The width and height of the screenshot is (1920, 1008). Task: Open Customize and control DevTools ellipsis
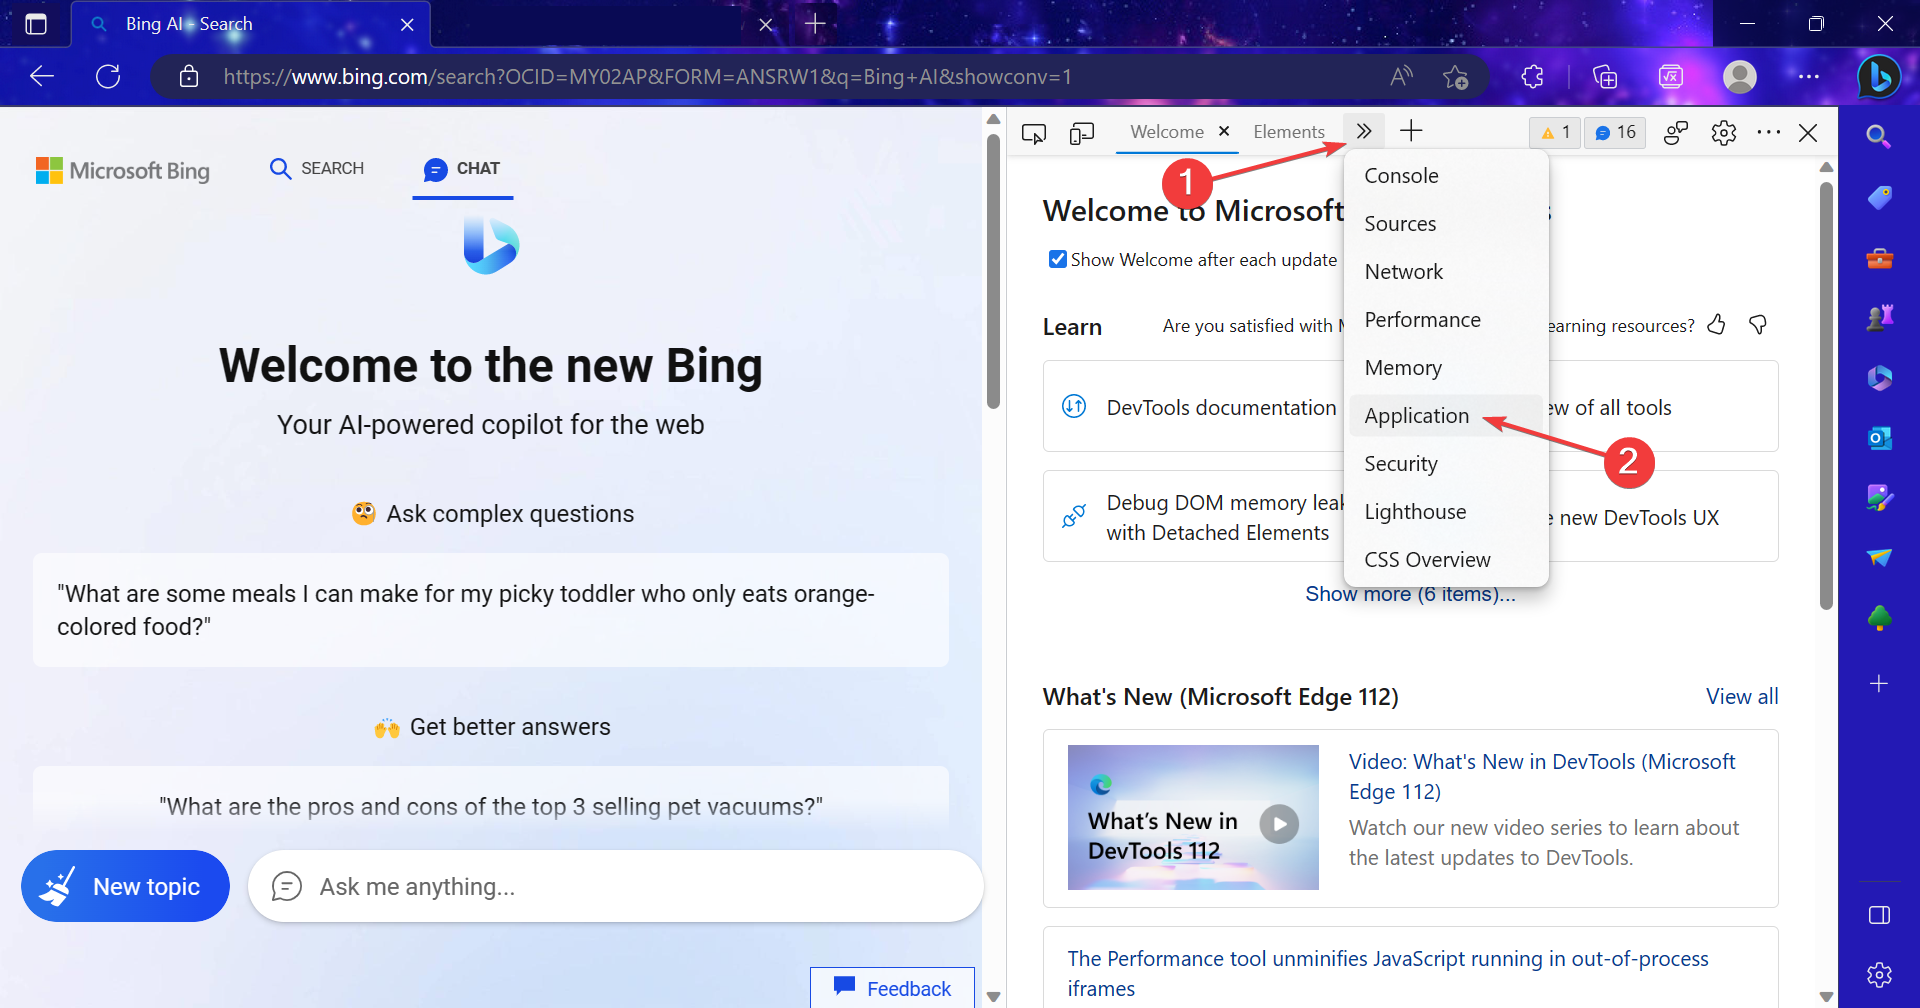click(x=1769, y=132)
